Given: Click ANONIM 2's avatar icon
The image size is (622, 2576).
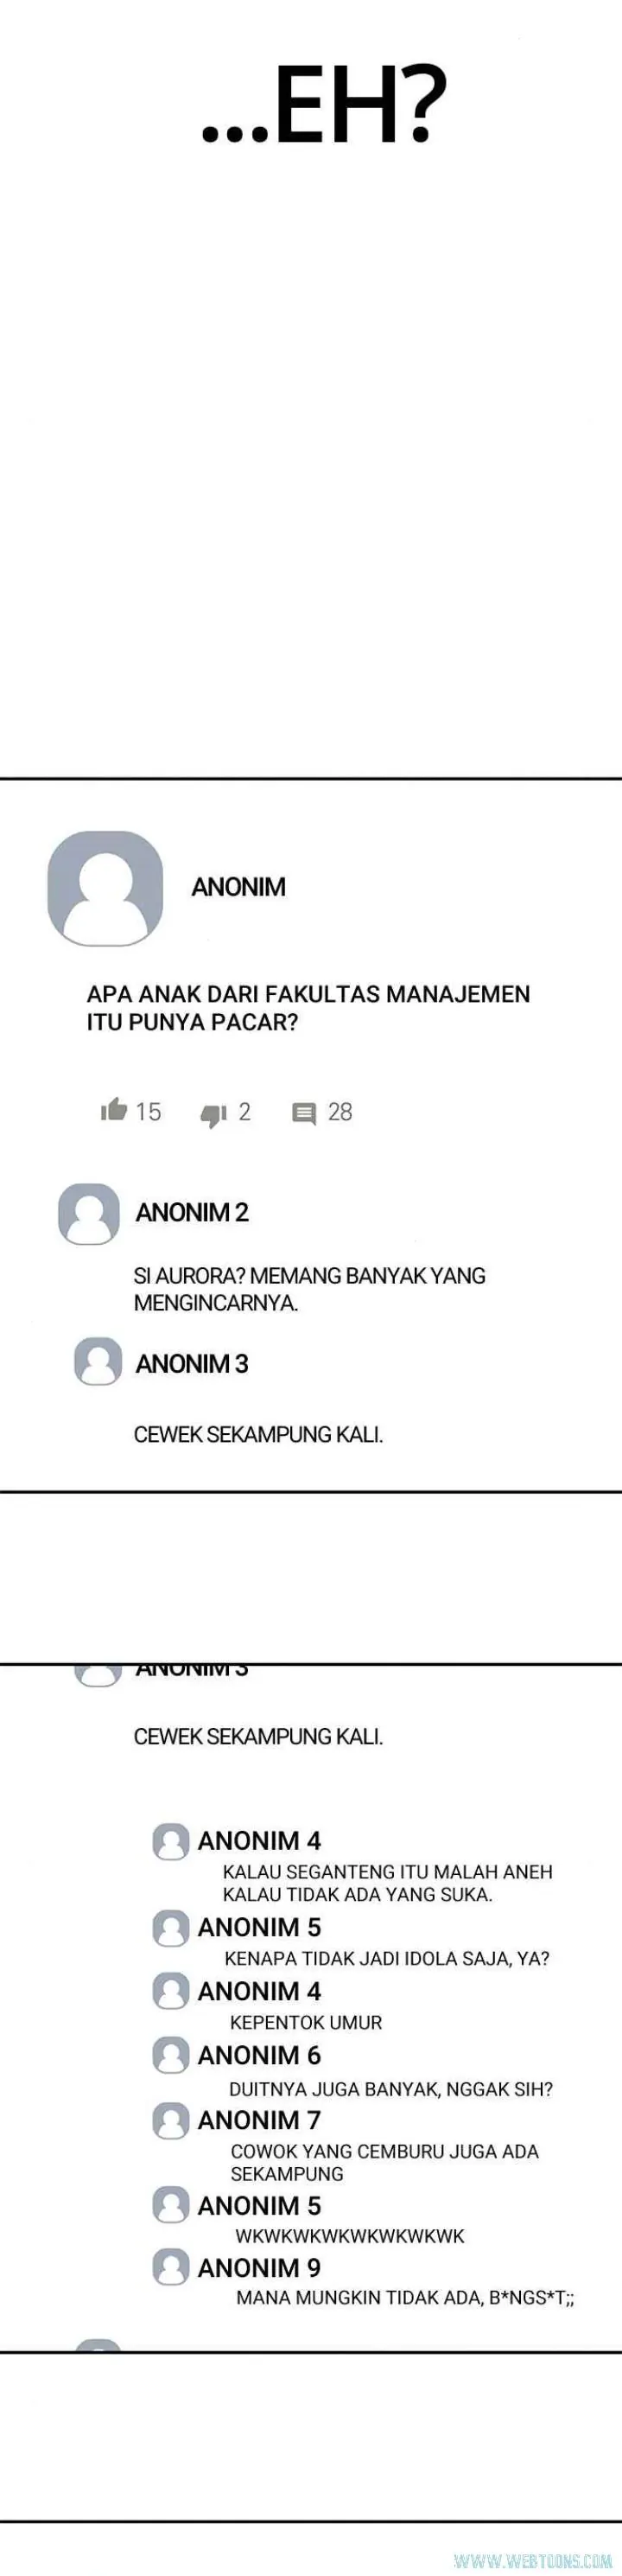Looking at the screenshot, I should pyautogui.click(x=89, y=1214).
